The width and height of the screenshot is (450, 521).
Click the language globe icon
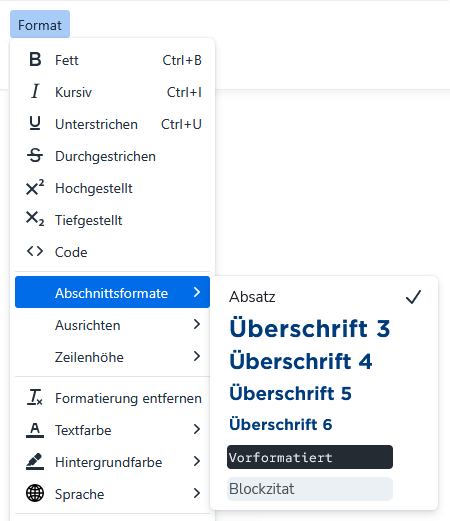point(35,493)
